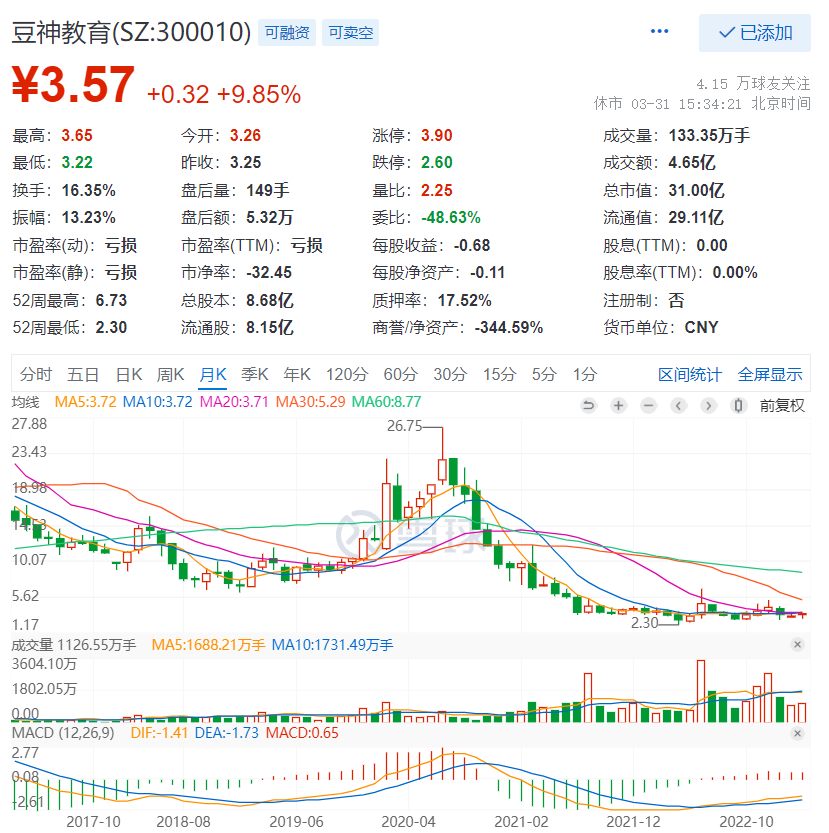The image size is (829, 833).
Task: Click the 成交量 1126.55万手 label
Action: (74, 645)
